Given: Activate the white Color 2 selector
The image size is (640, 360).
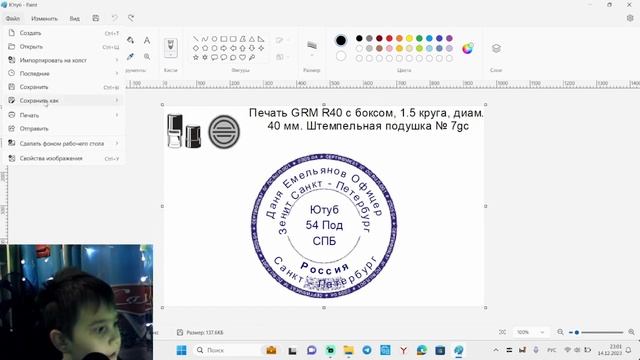Looking at the screenshot, I should coord(341,56).
